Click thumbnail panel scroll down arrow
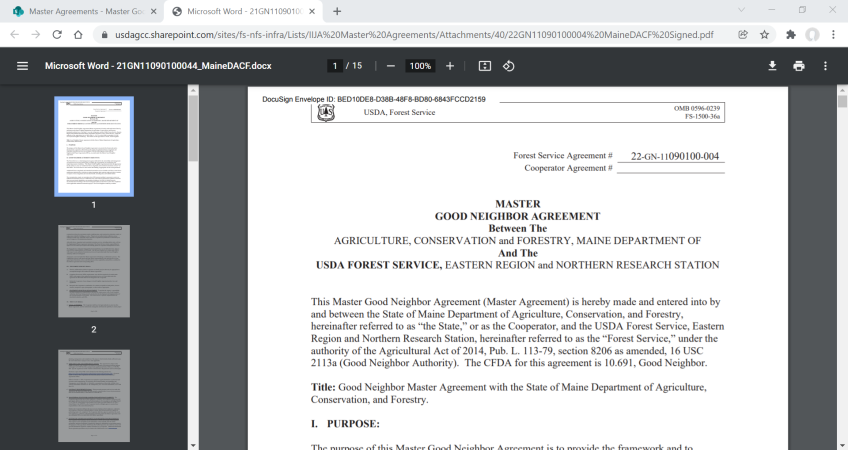Viewport: 848px width, 450px height. pyautogui.click(x=193, y=445)
